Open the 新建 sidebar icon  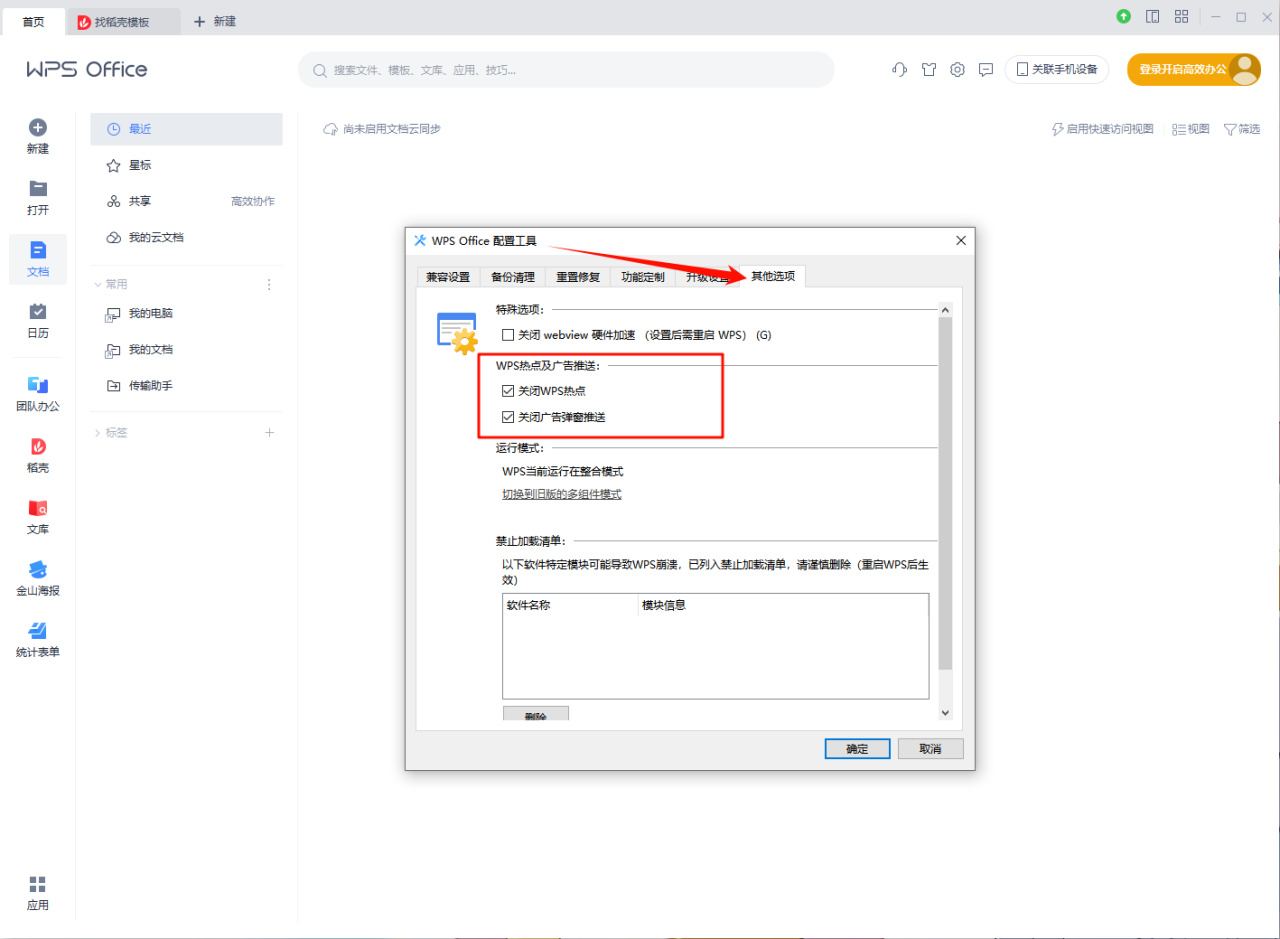[38, 136]
